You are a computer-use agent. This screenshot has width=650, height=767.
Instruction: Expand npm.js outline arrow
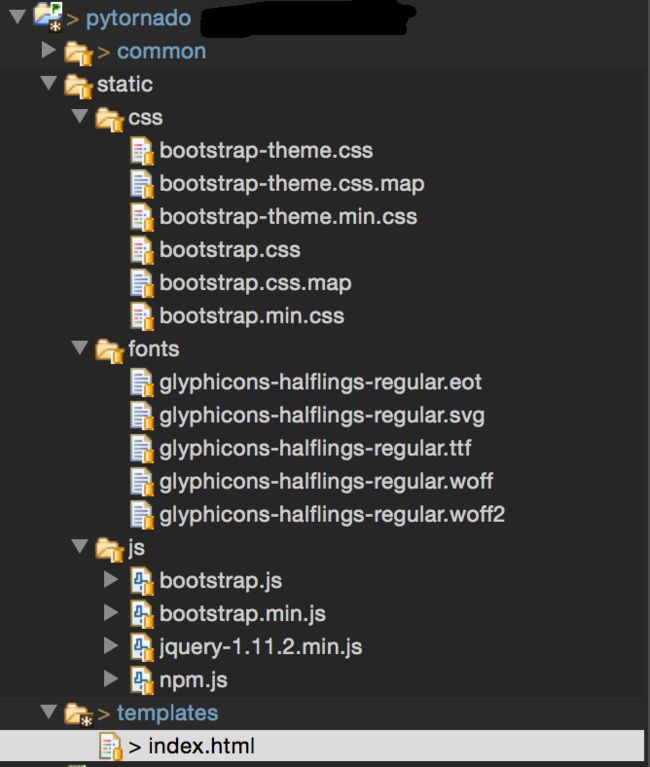[111, 678]
